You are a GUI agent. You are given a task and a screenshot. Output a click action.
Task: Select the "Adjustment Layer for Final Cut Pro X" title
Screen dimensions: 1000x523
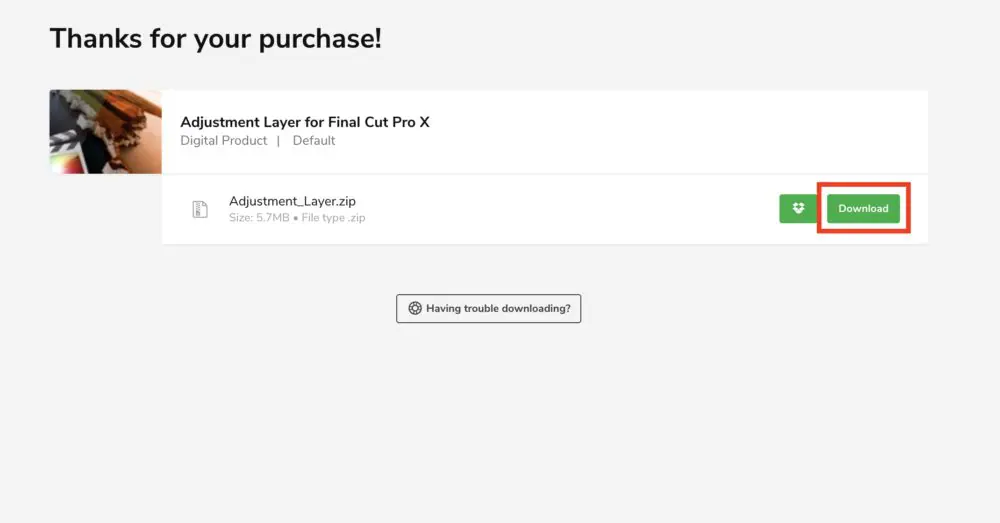tap(304, 122)
